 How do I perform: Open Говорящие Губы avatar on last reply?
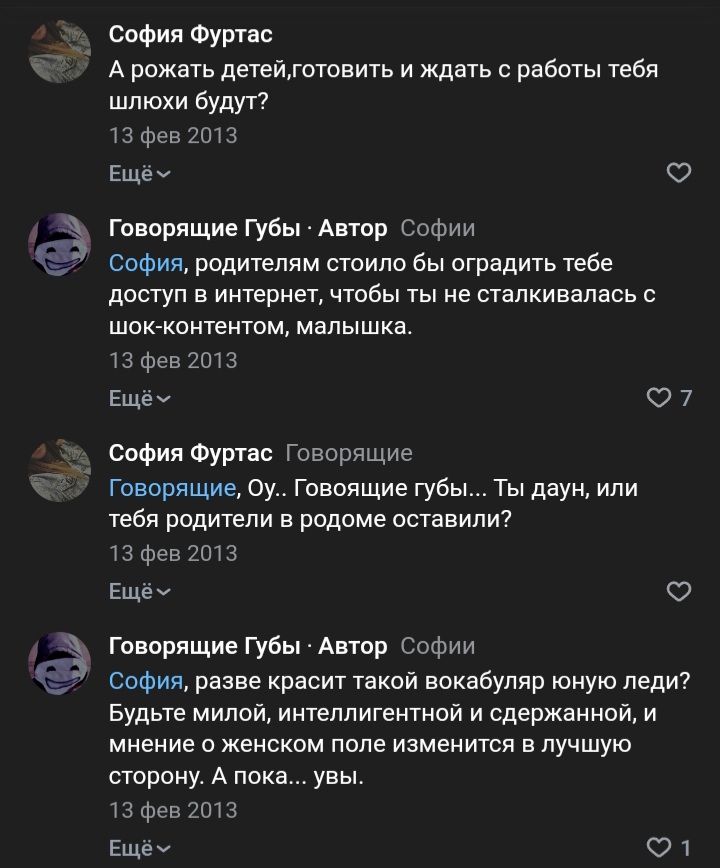coord(60,662)
